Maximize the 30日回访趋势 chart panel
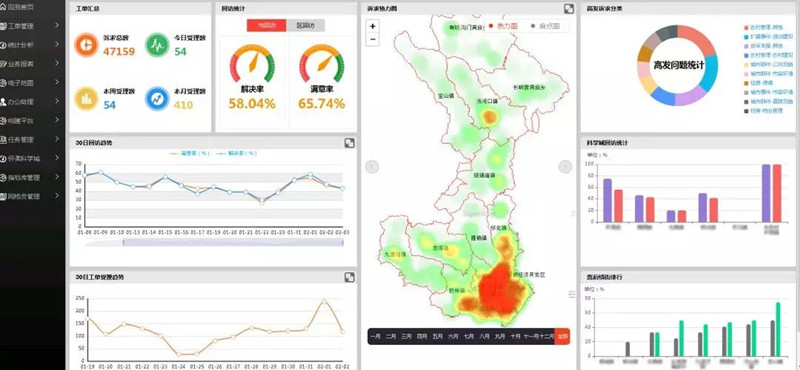The height and width of the screenshot is (370, 800). coord(349,143)
